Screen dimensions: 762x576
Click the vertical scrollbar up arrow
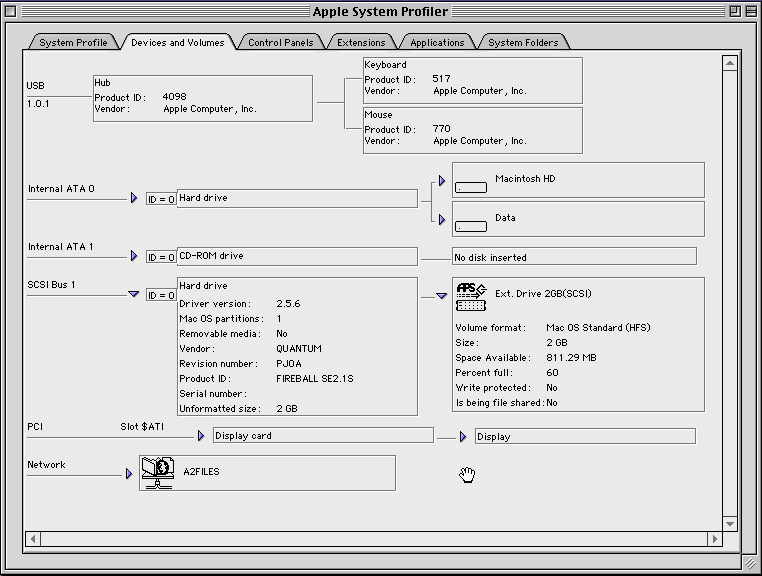pyautogui.click(x=730, y=63)
